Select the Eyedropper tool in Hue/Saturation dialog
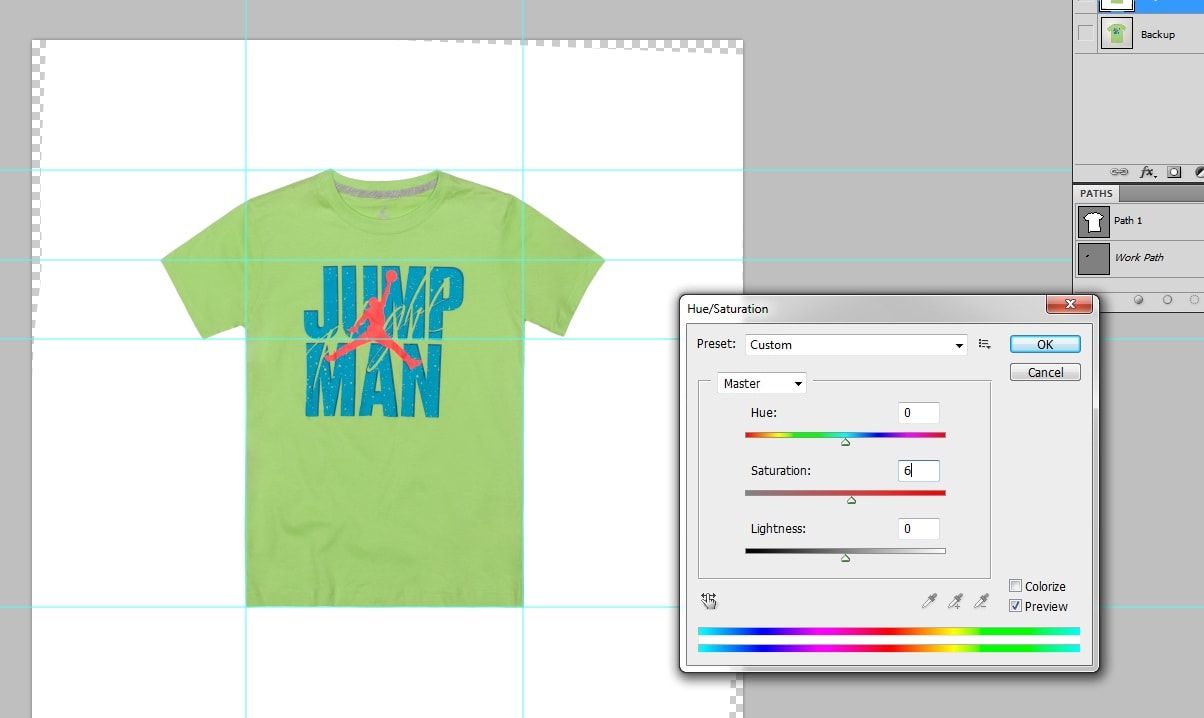This screenshot has height=718, width=1204. (930, 601)
